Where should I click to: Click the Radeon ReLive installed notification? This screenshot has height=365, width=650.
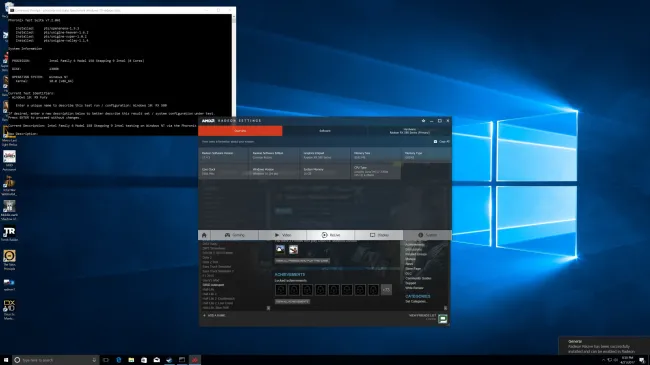pyautogui.click(x=604, y=346)
